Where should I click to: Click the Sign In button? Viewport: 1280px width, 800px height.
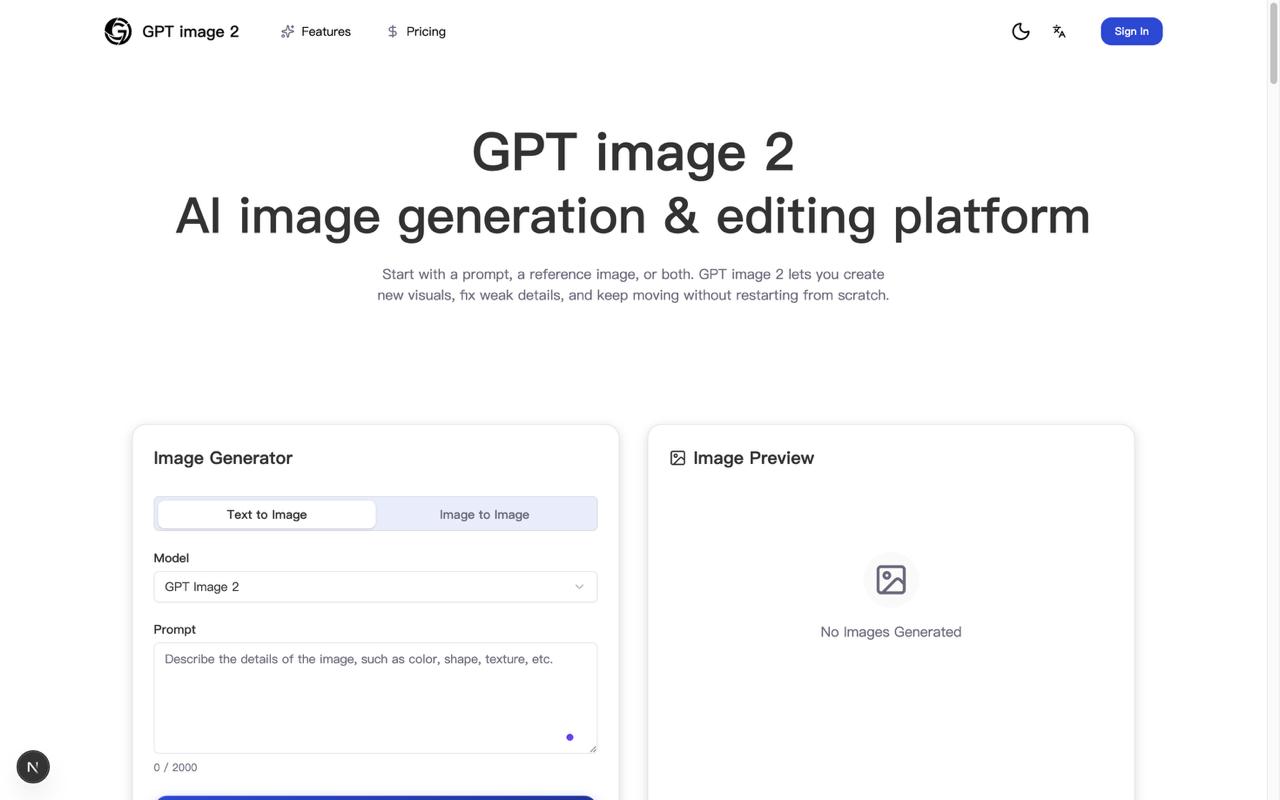[1131, 29]
